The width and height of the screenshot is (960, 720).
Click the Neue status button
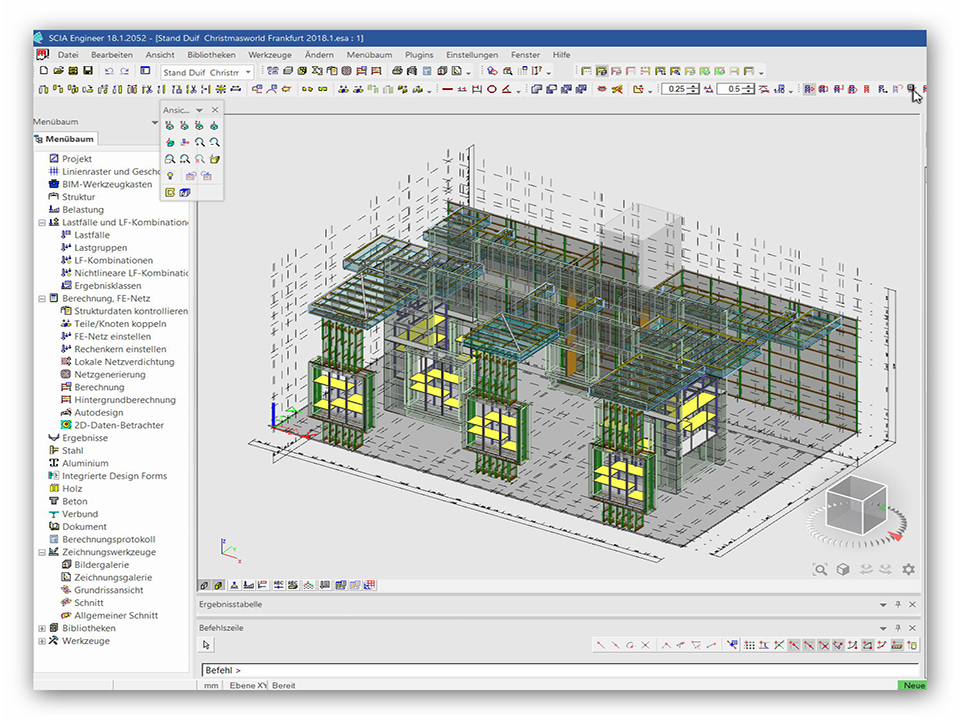tap(911, 686)
